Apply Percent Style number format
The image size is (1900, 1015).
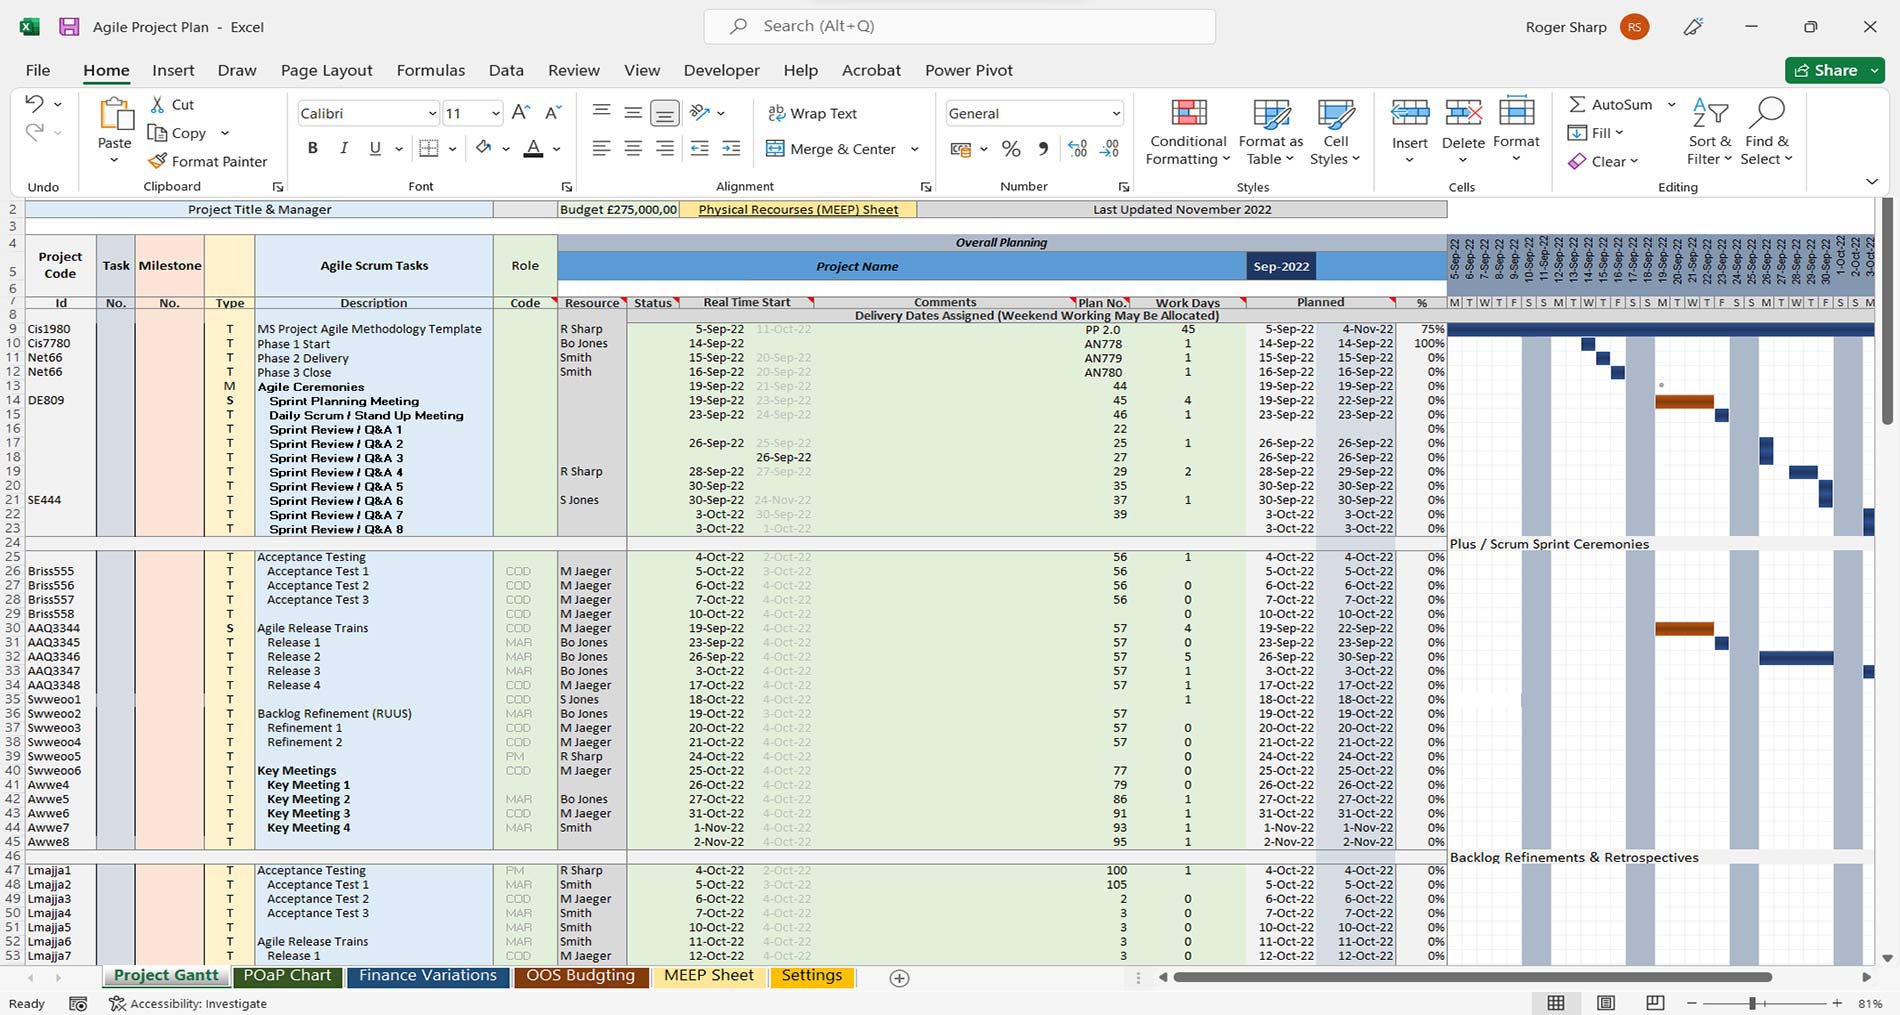[1011, 149]
